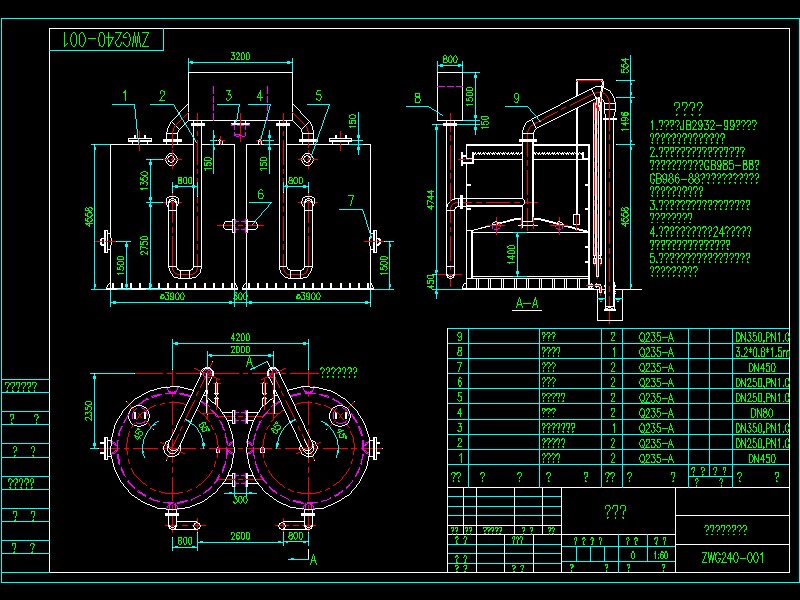This screenshot has width=800, height=600.
Task: Click the Q235-A cell in row 8
Action: point(655,350)
